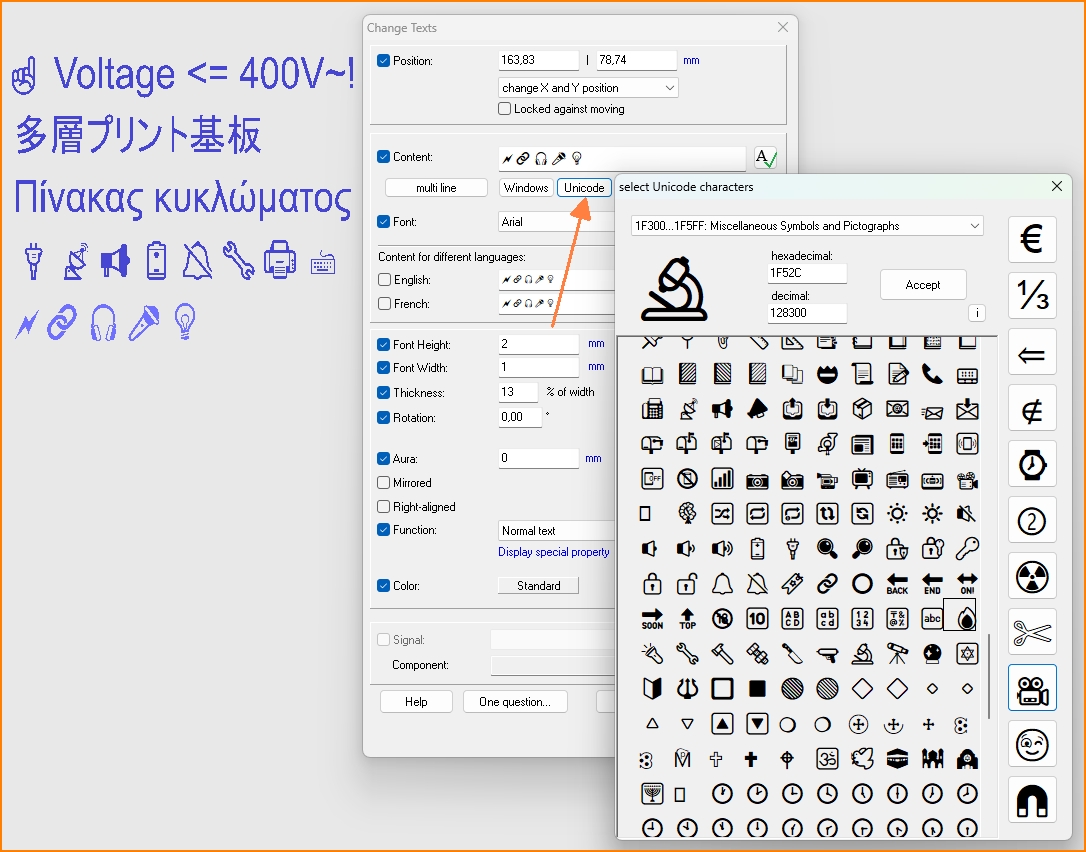Toggle the Right-aligned checkbox
1086x852 pixels.
pyautogui.click(x=384, y=507)
